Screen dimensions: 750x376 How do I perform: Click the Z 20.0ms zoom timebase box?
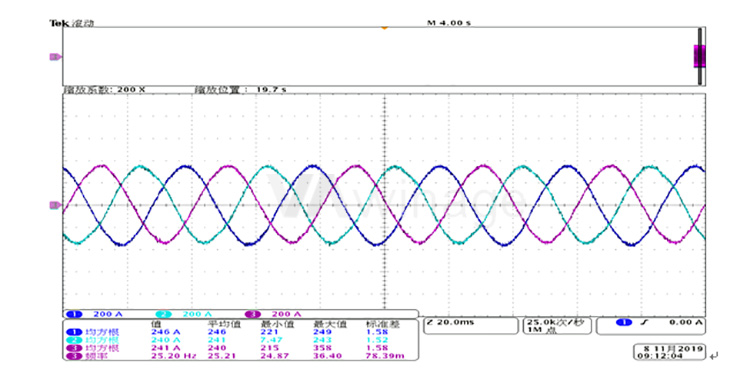(x=471, y=326)
